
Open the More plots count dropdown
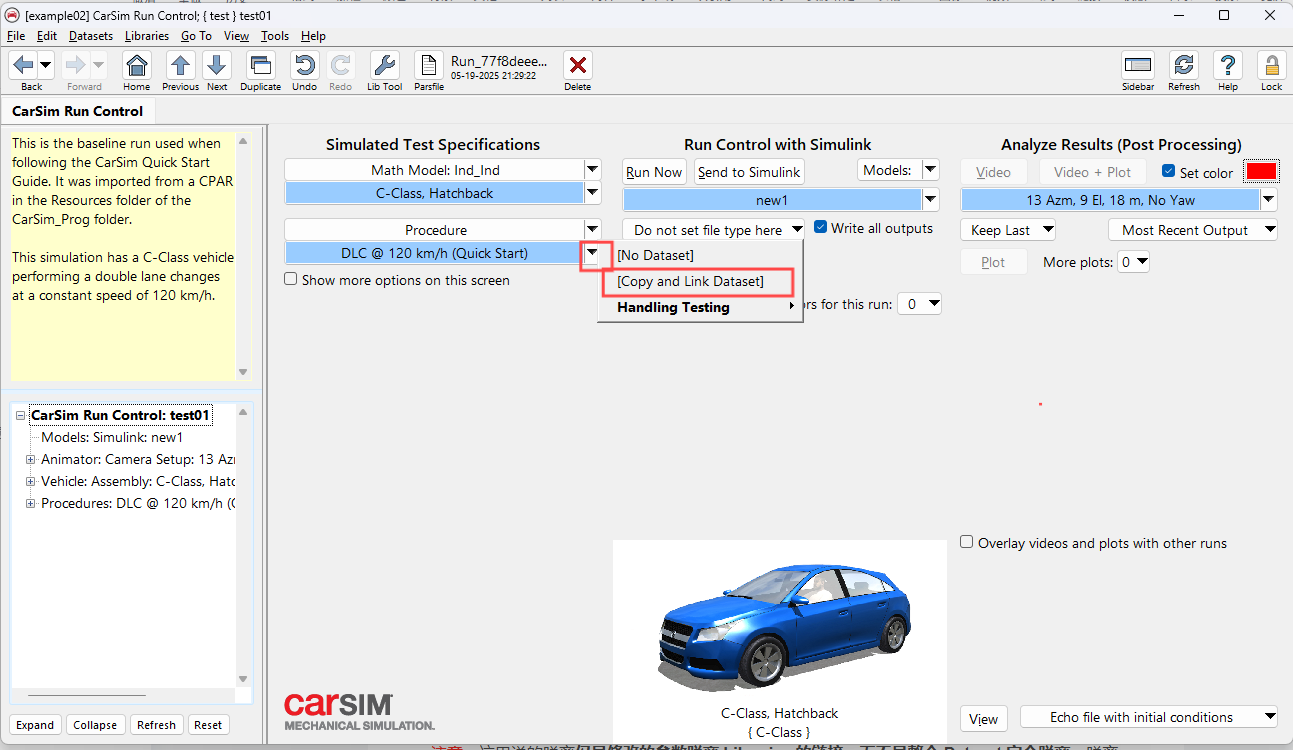[x=1133, y=262]
